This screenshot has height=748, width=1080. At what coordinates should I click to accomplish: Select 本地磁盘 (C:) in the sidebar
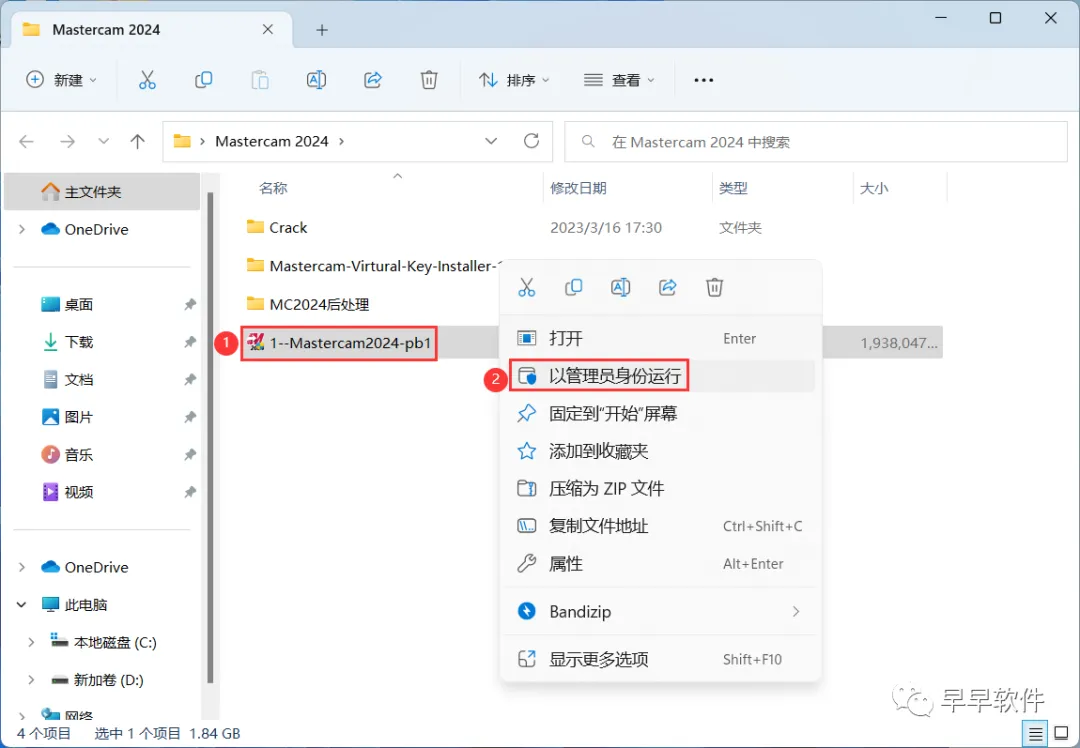click(x=103, y=642)
